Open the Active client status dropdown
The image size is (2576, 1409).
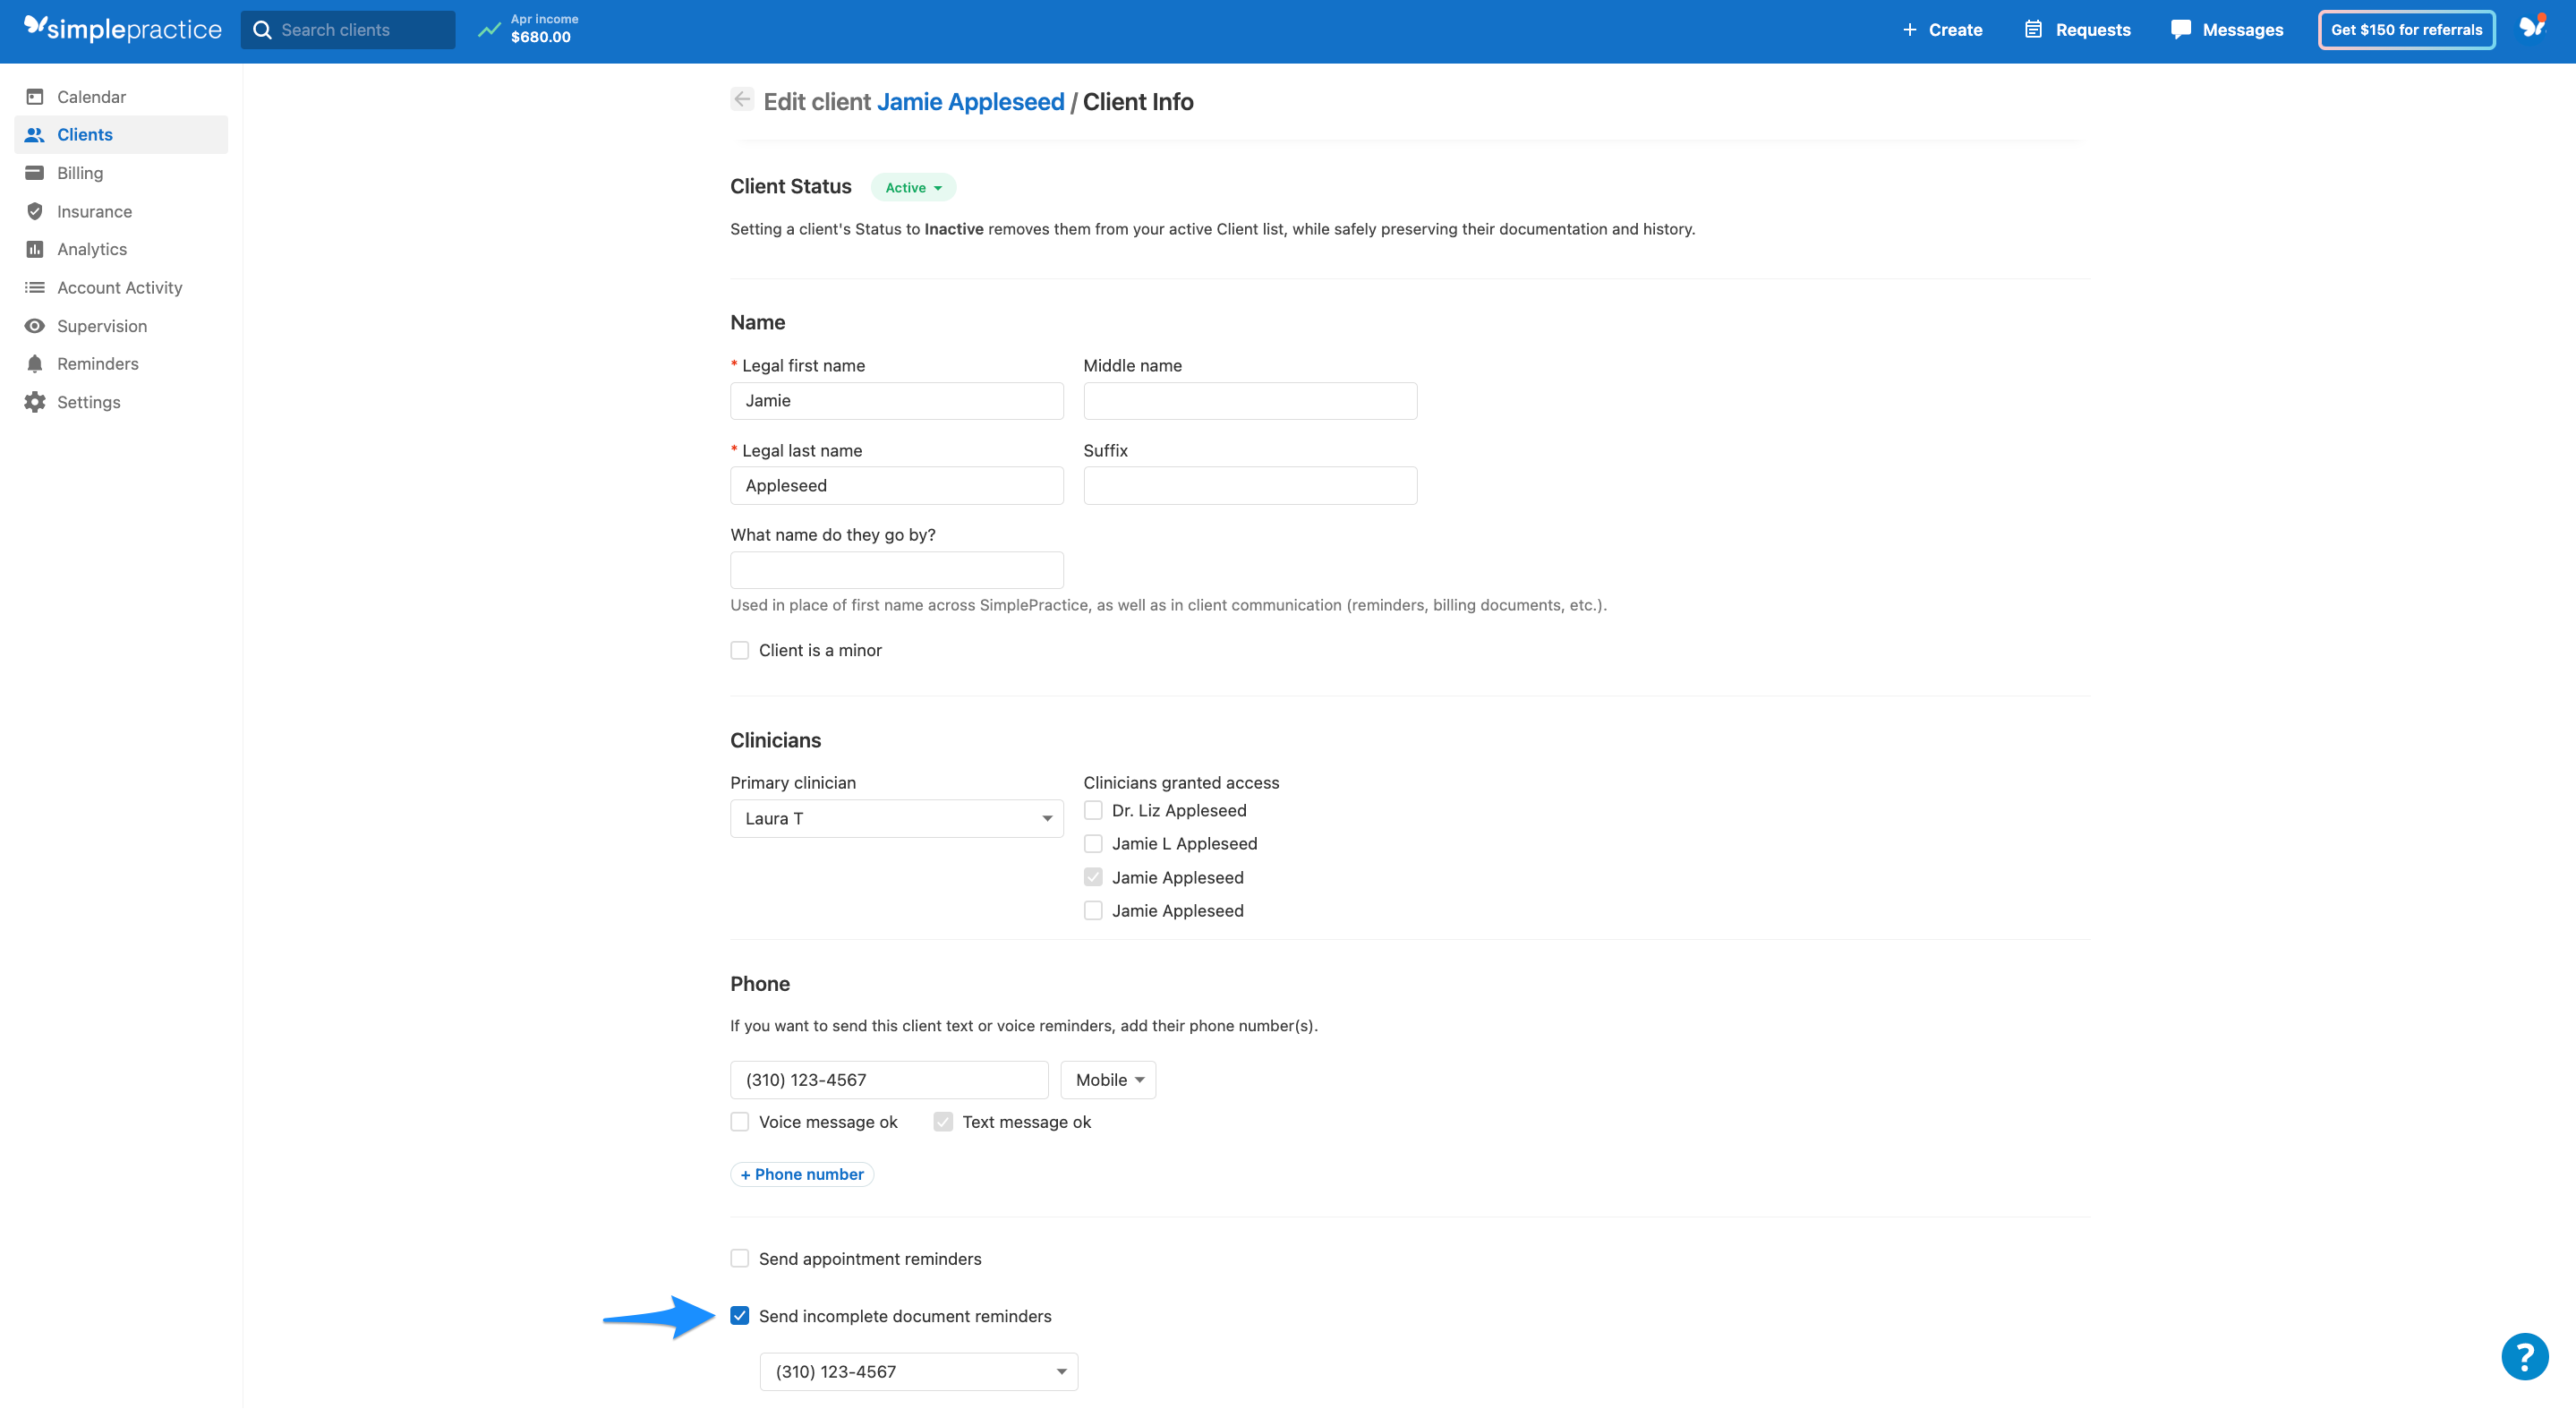(913, 188)
